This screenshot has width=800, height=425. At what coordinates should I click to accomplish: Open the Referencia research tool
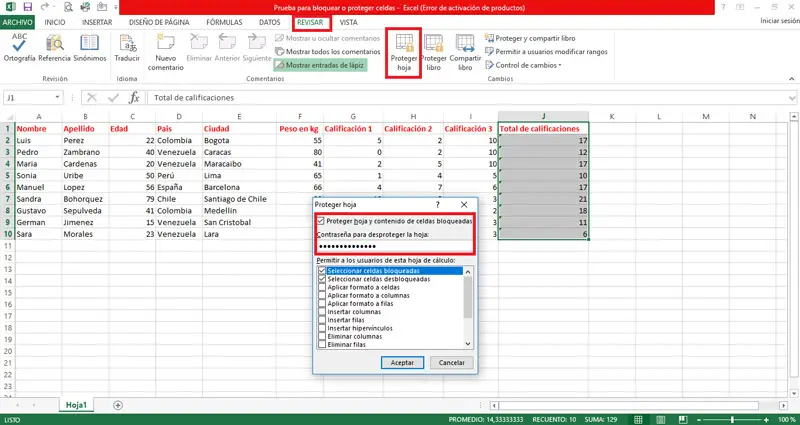(x=55, y=48)
